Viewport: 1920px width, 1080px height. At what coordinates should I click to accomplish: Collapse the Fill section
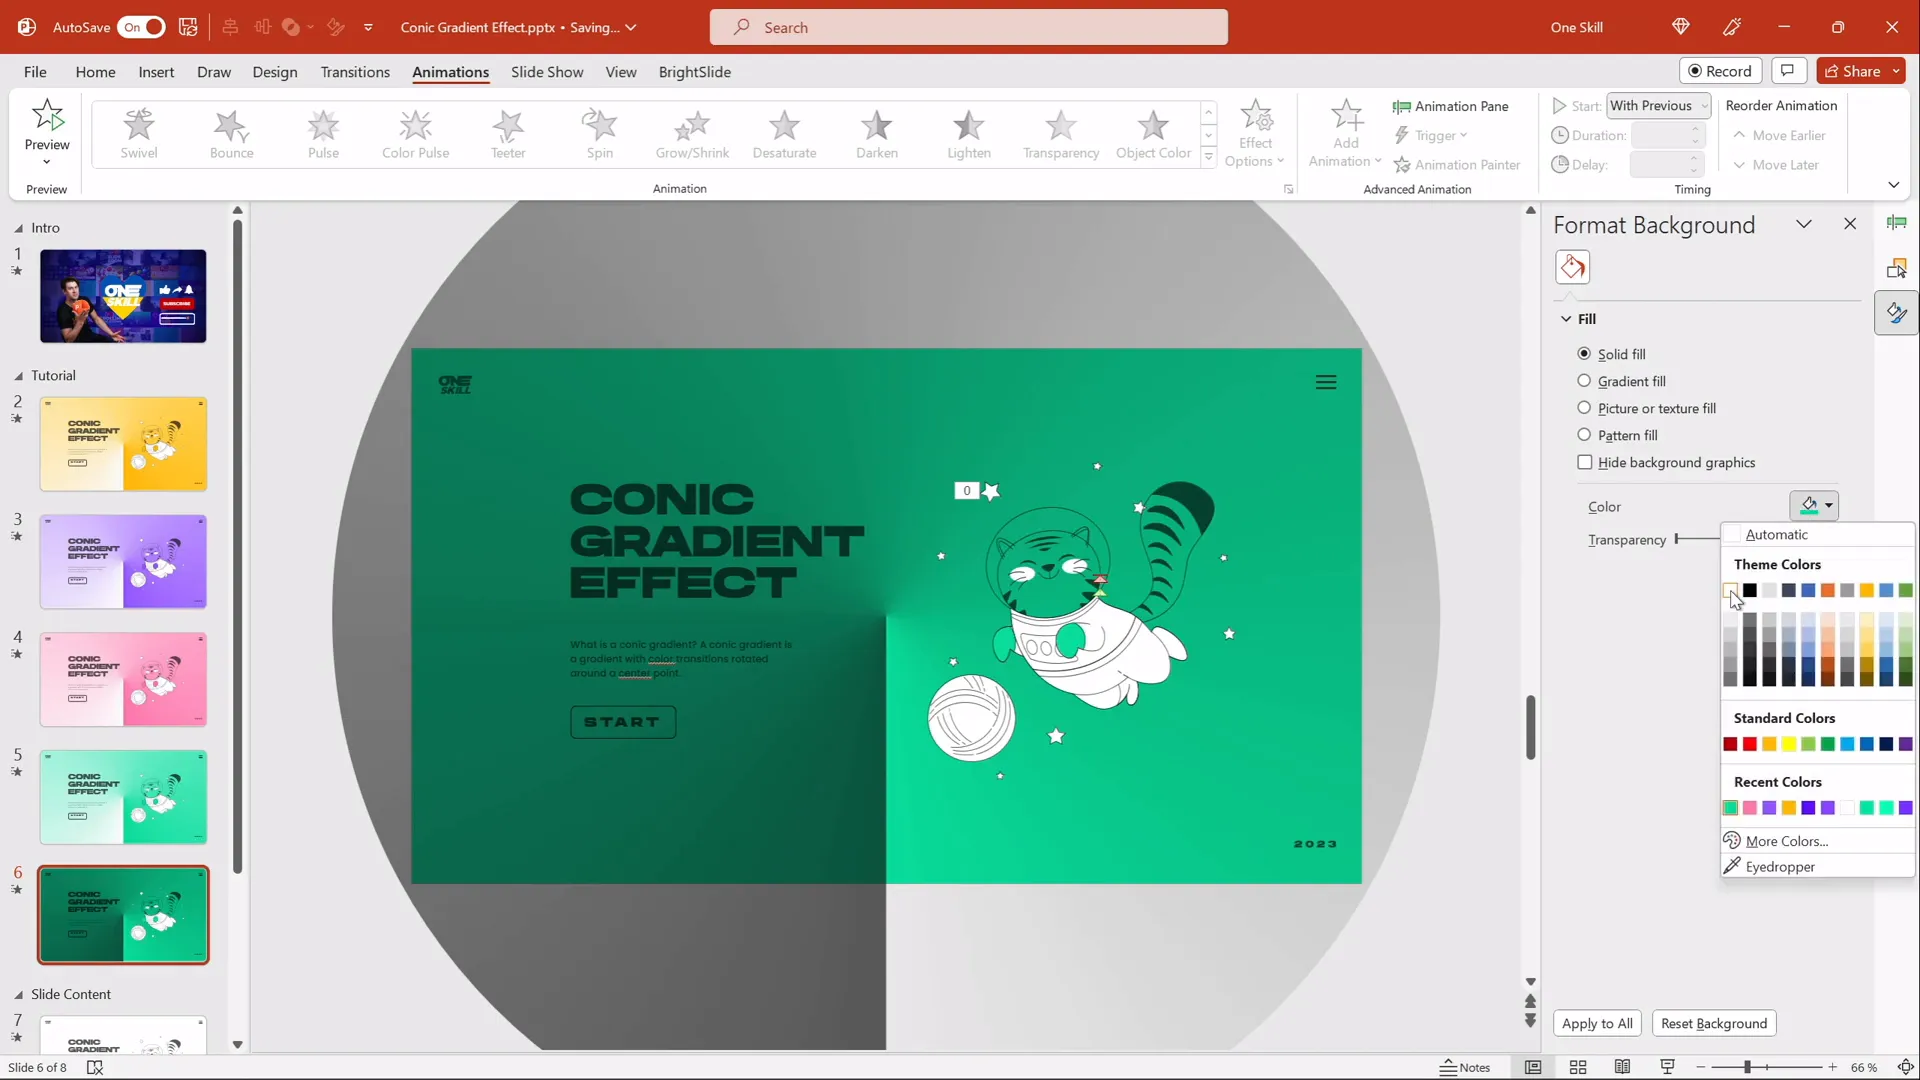pos(1566,319)
